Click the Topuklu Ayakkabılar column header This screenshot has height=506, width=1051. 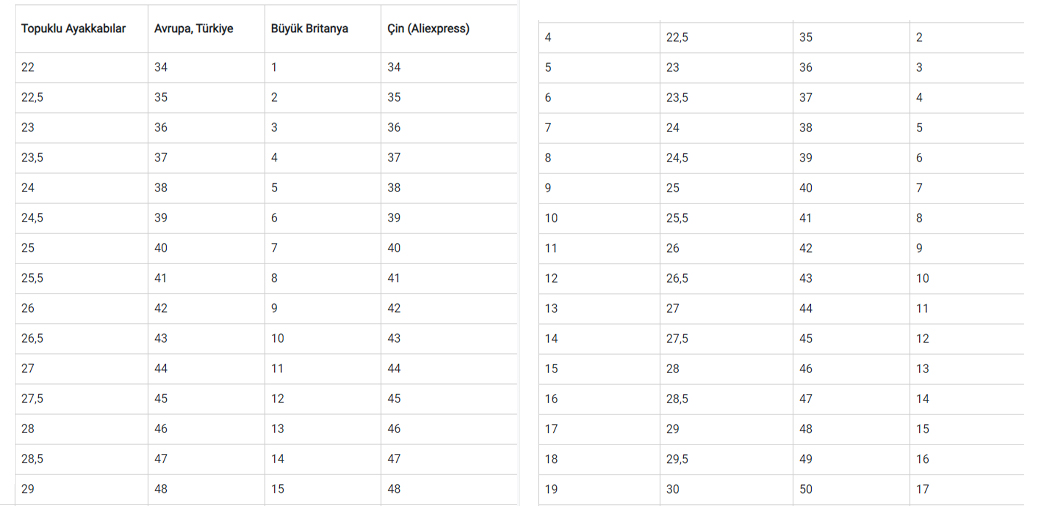point(73,29)
